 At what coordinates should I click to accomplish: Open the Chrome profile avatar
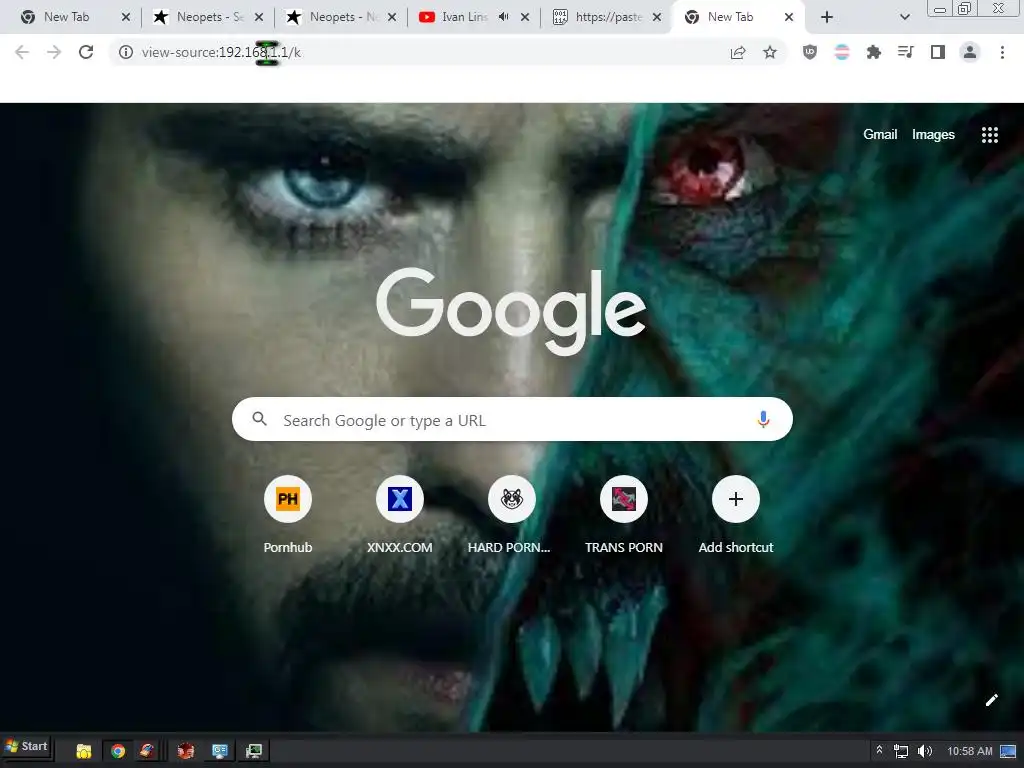970,52
